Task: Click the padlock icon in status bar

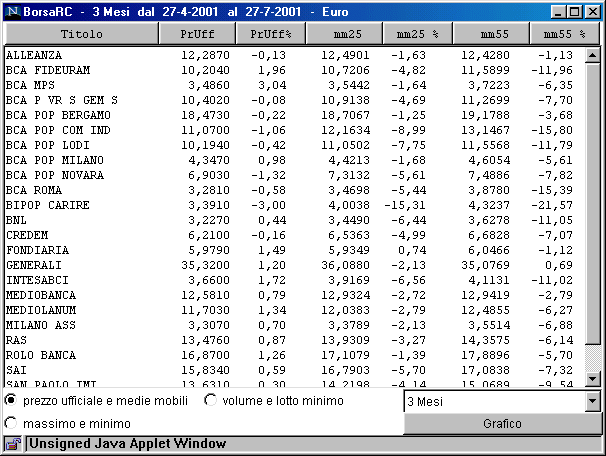Action: coord(13,444)
